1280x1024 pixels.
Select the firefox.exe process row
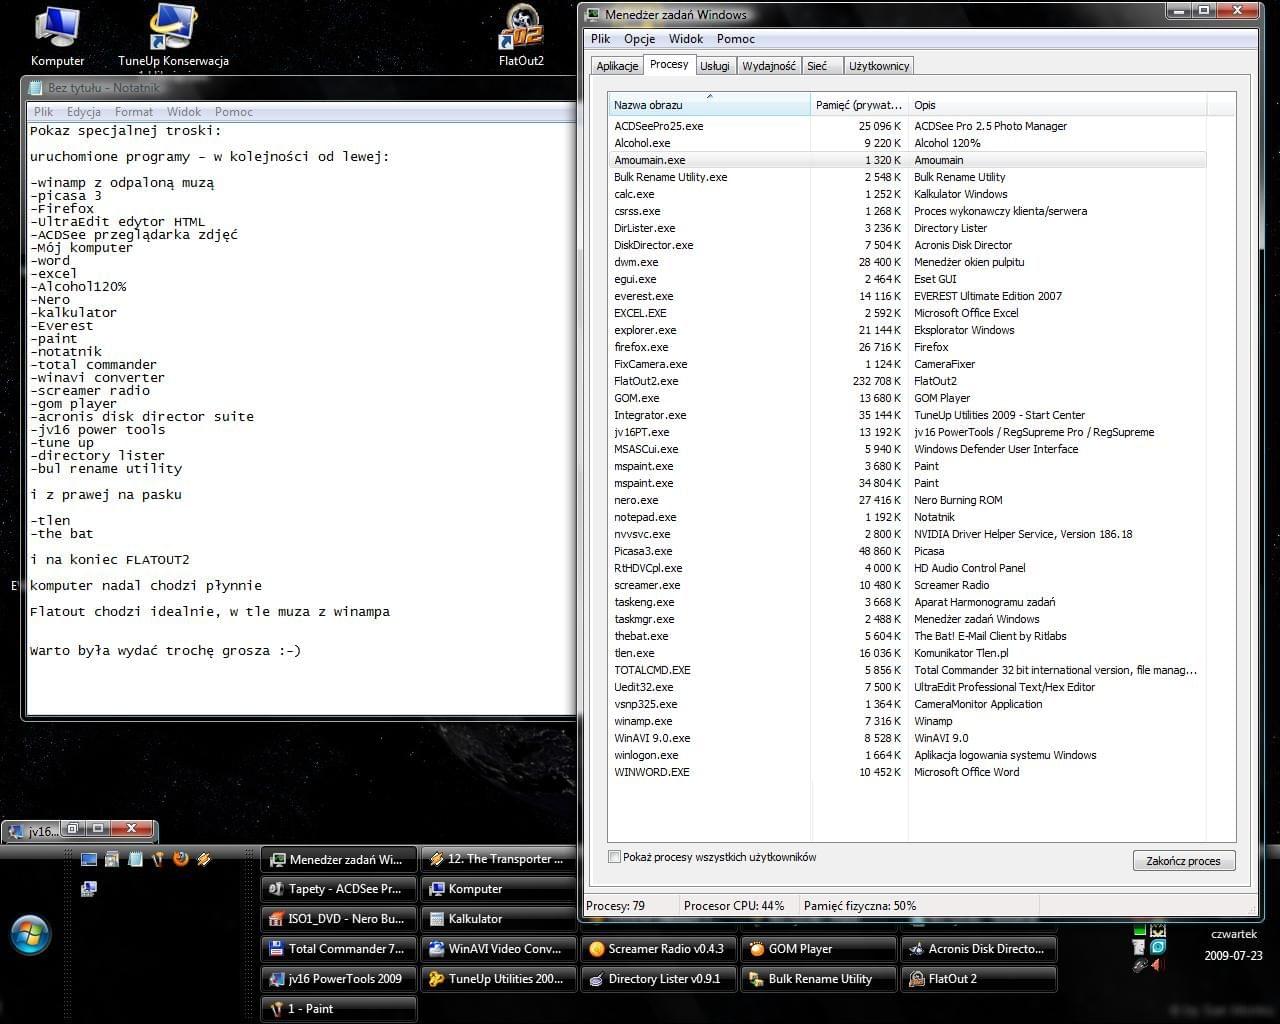click(907, 347)
